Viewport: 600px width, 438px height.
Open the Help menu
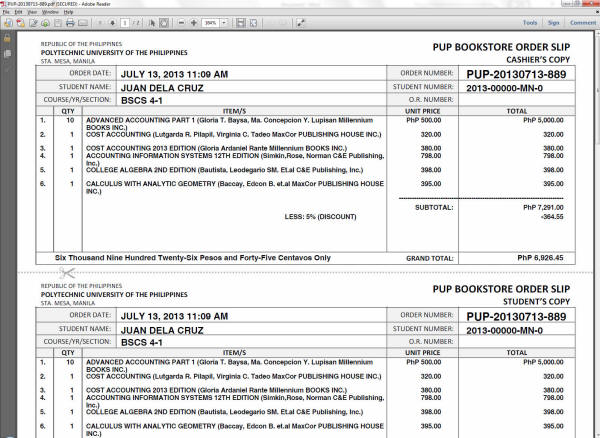tap(68, 12)
